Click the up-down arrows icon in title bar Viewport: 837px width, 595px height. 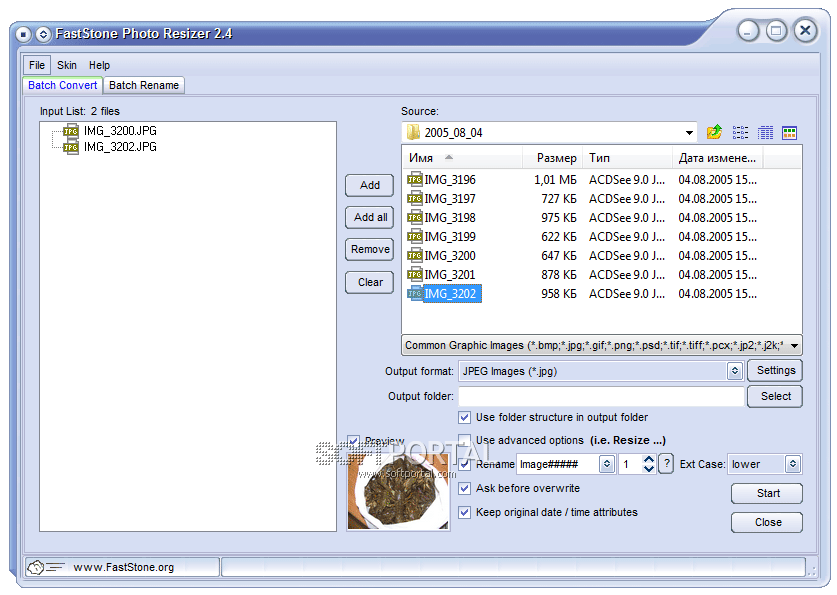click(x=43, y=35)
